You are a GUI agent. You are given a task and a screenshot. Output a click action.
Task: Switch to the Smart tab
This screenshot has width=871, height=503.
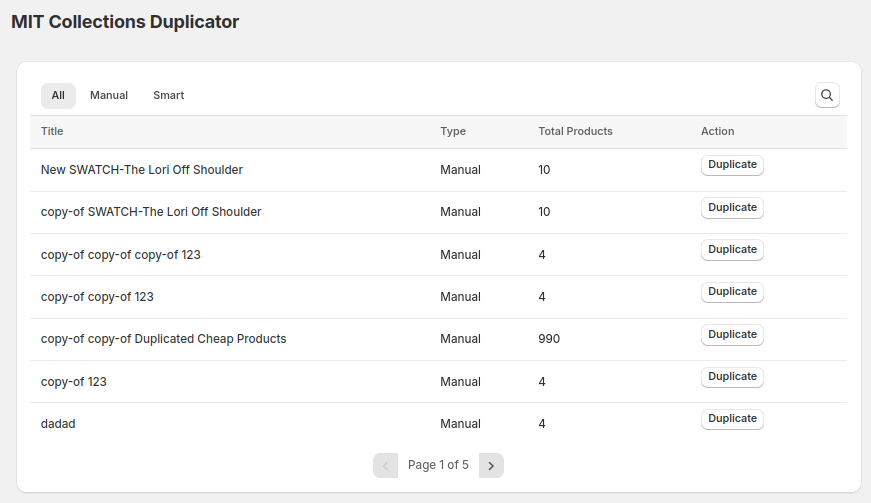[168, 95]
